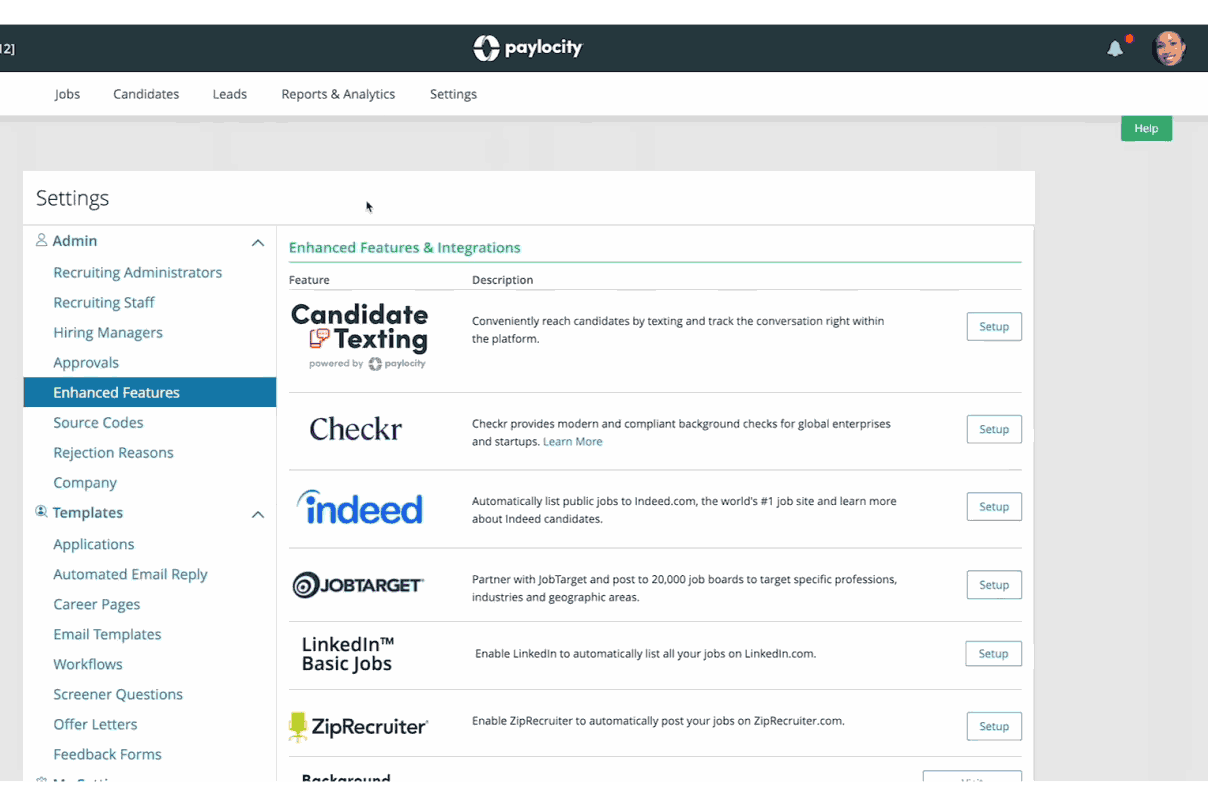Click the LinkedIn Basic Jobs label

pyautogui.click(x=348, y=654)
